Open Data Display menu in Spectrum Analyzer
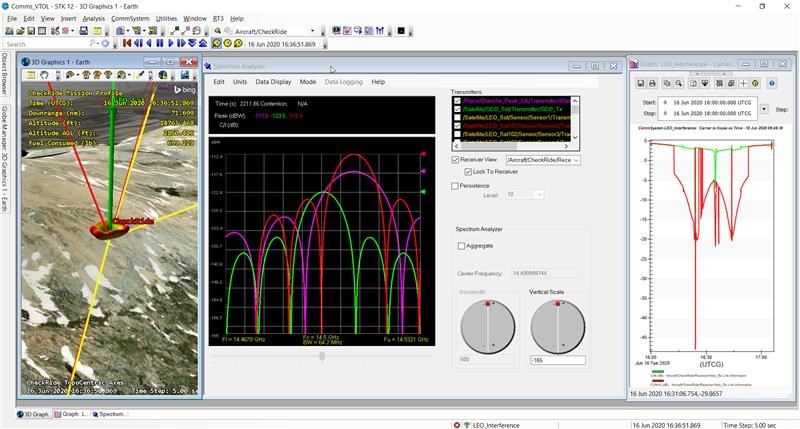Viewport: 800px width, 429px height. coord(273,82)
